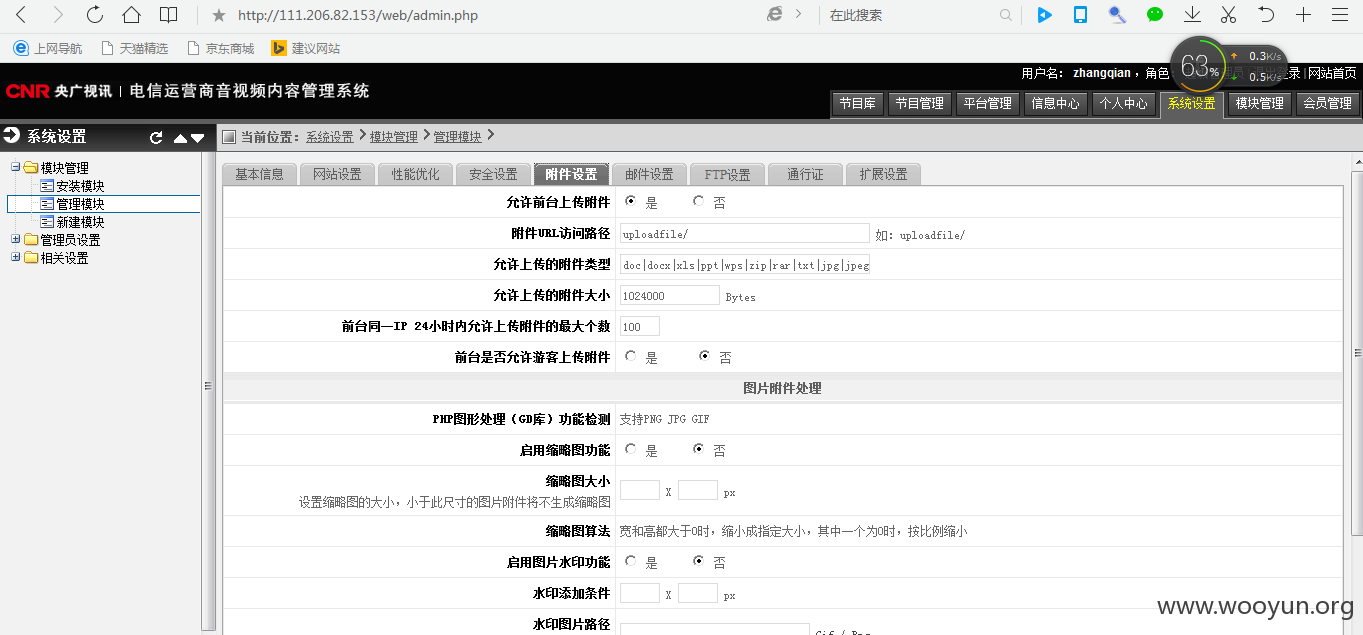Switch to the 邮件设置 tab

coord(649,174)
